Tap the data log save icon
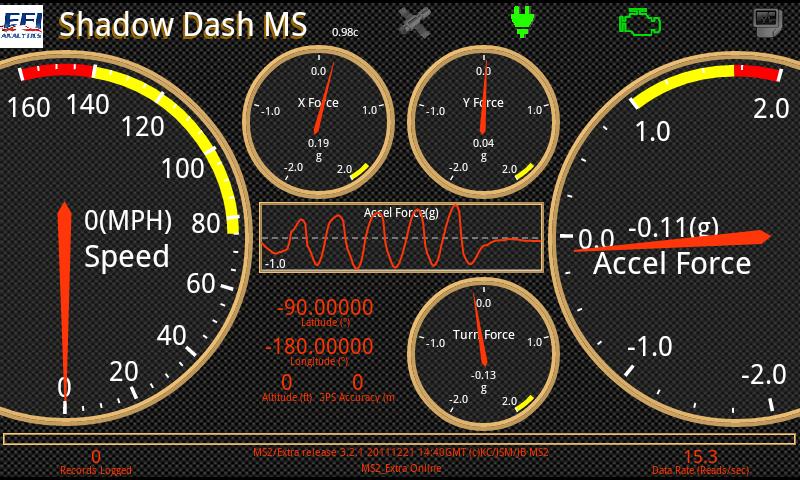Viewport: 800px width, 480px height. [768, 23]
